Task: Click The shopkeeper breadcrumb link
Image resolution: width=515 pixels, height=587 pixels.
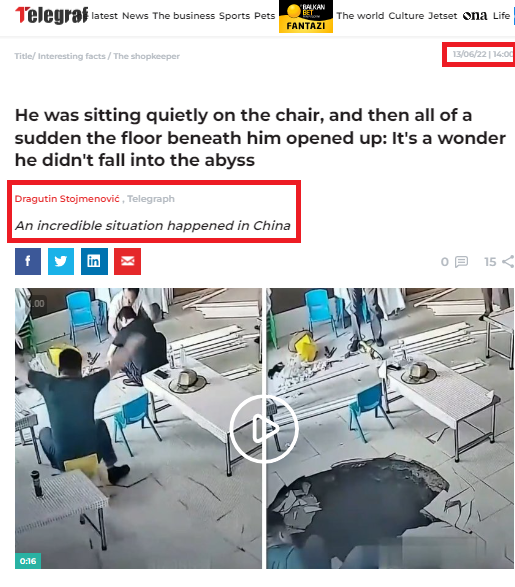Action: pos(146,56)
